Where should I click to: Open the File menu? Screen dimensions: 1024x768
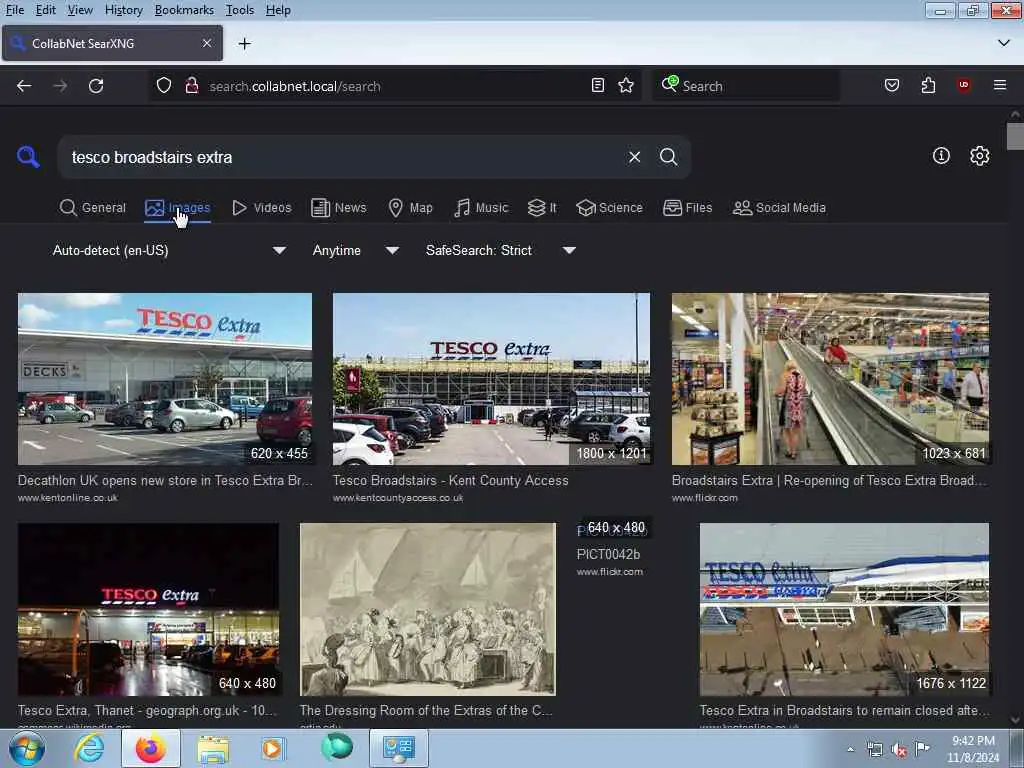(x=14, y=10)
